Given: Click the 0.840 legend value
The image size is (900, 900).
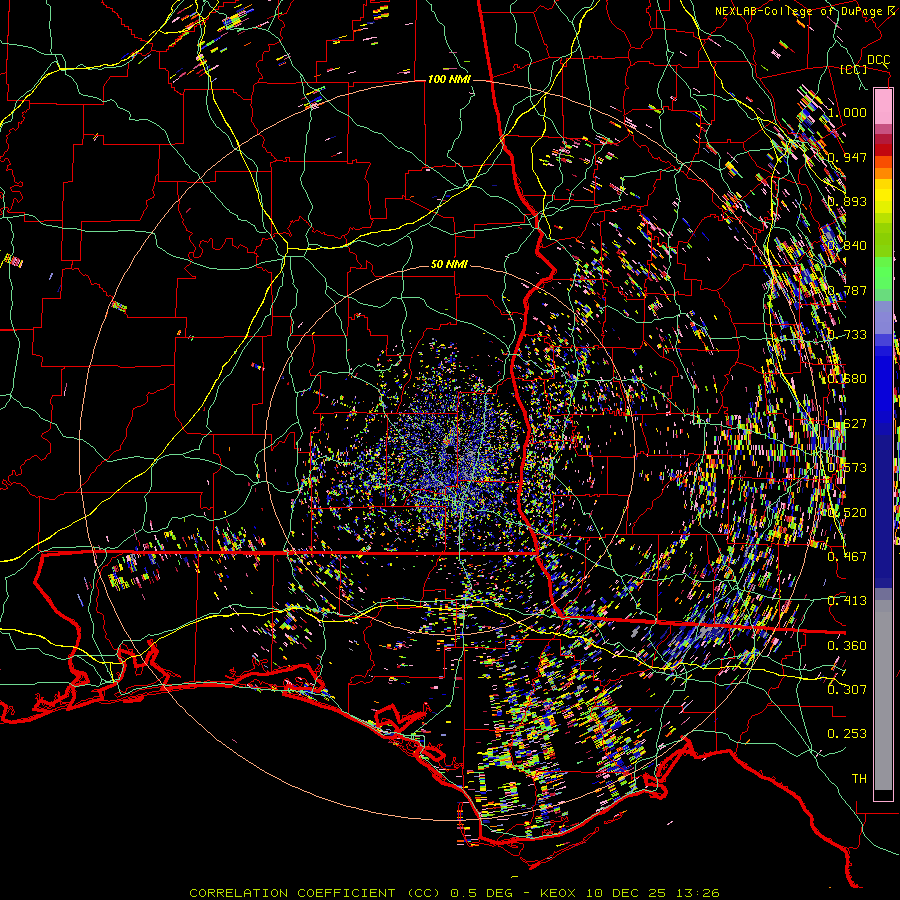Looking at the screenshot, I should coord(847,245).
